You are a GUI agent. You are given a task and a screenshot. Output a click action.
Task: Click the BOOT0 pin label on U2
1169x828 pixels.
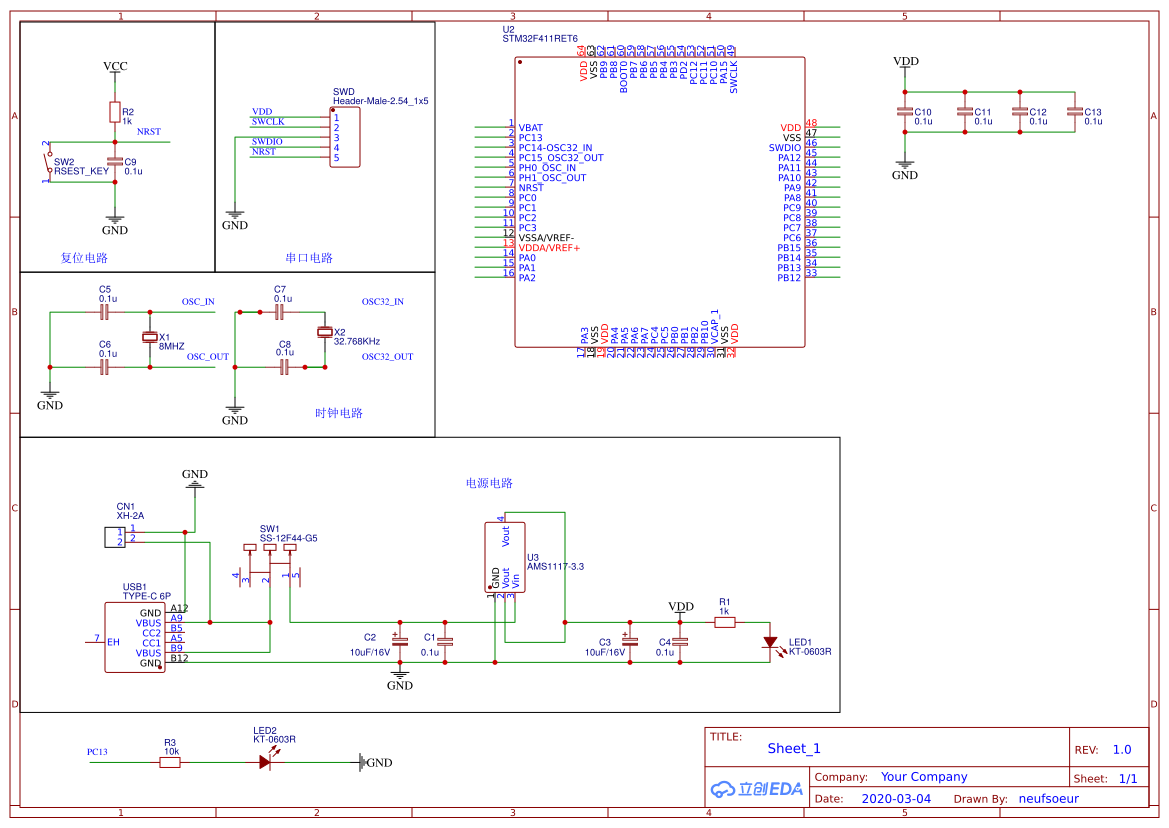(x=624, y=77)
